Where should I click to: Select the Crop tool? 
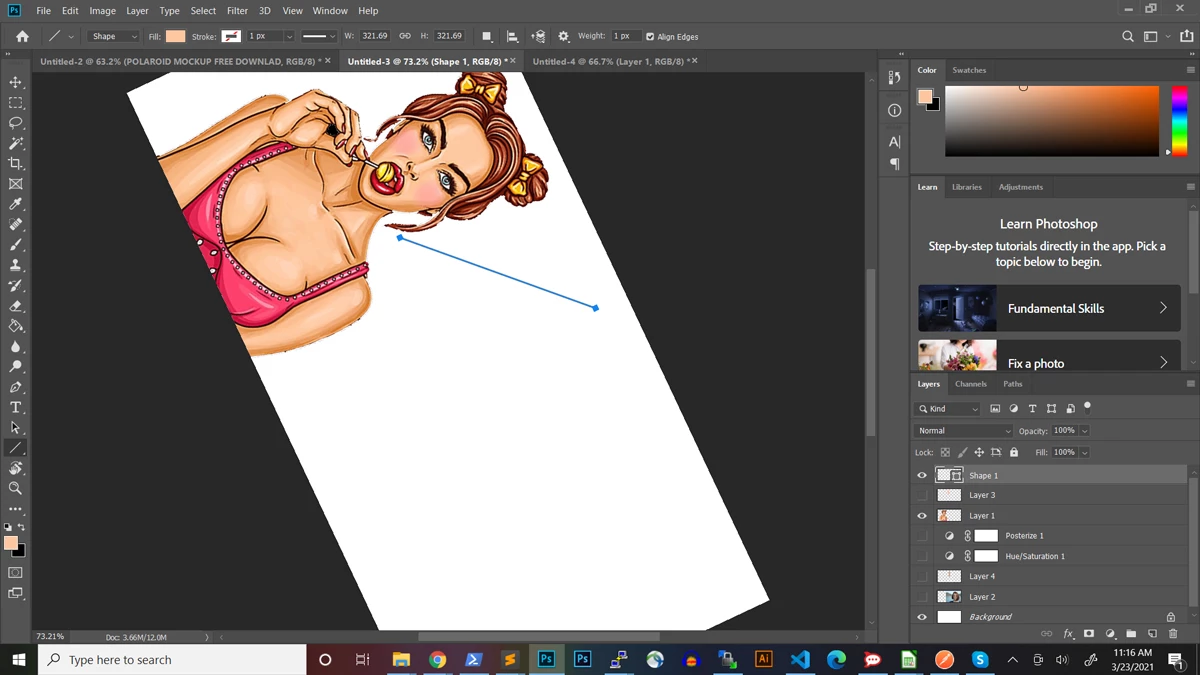pos(16,164)
